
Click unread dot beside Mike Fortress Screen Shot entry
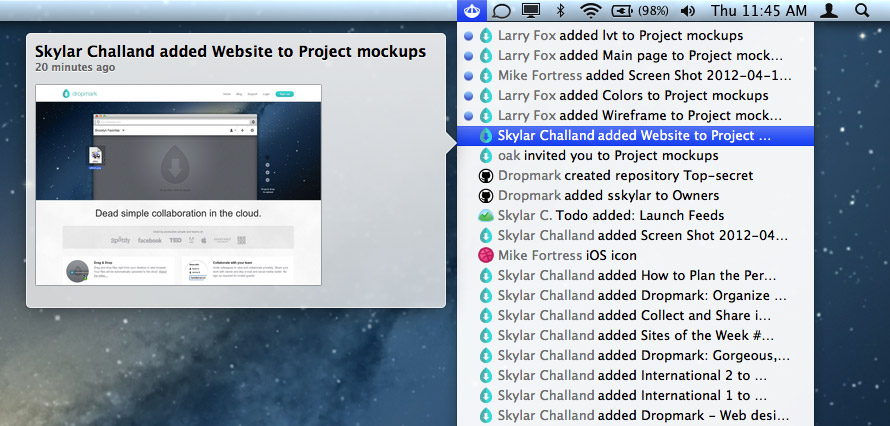click(x=469, y=75)
